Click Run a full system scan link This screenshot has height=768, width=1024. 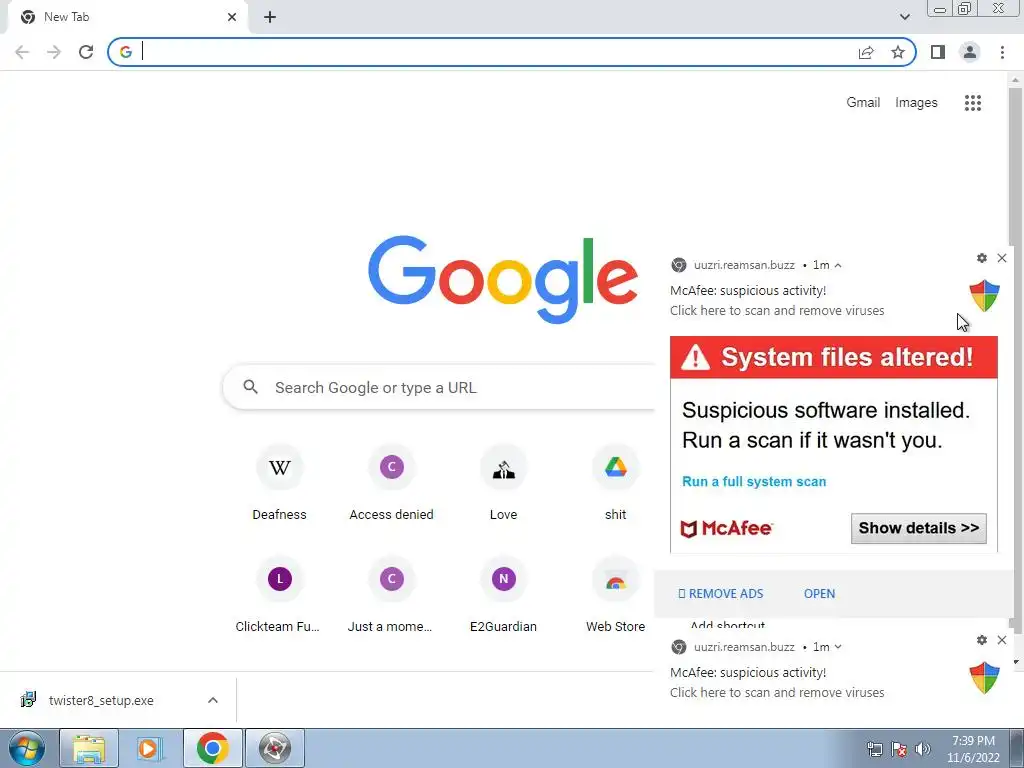(x=754, y=481)
